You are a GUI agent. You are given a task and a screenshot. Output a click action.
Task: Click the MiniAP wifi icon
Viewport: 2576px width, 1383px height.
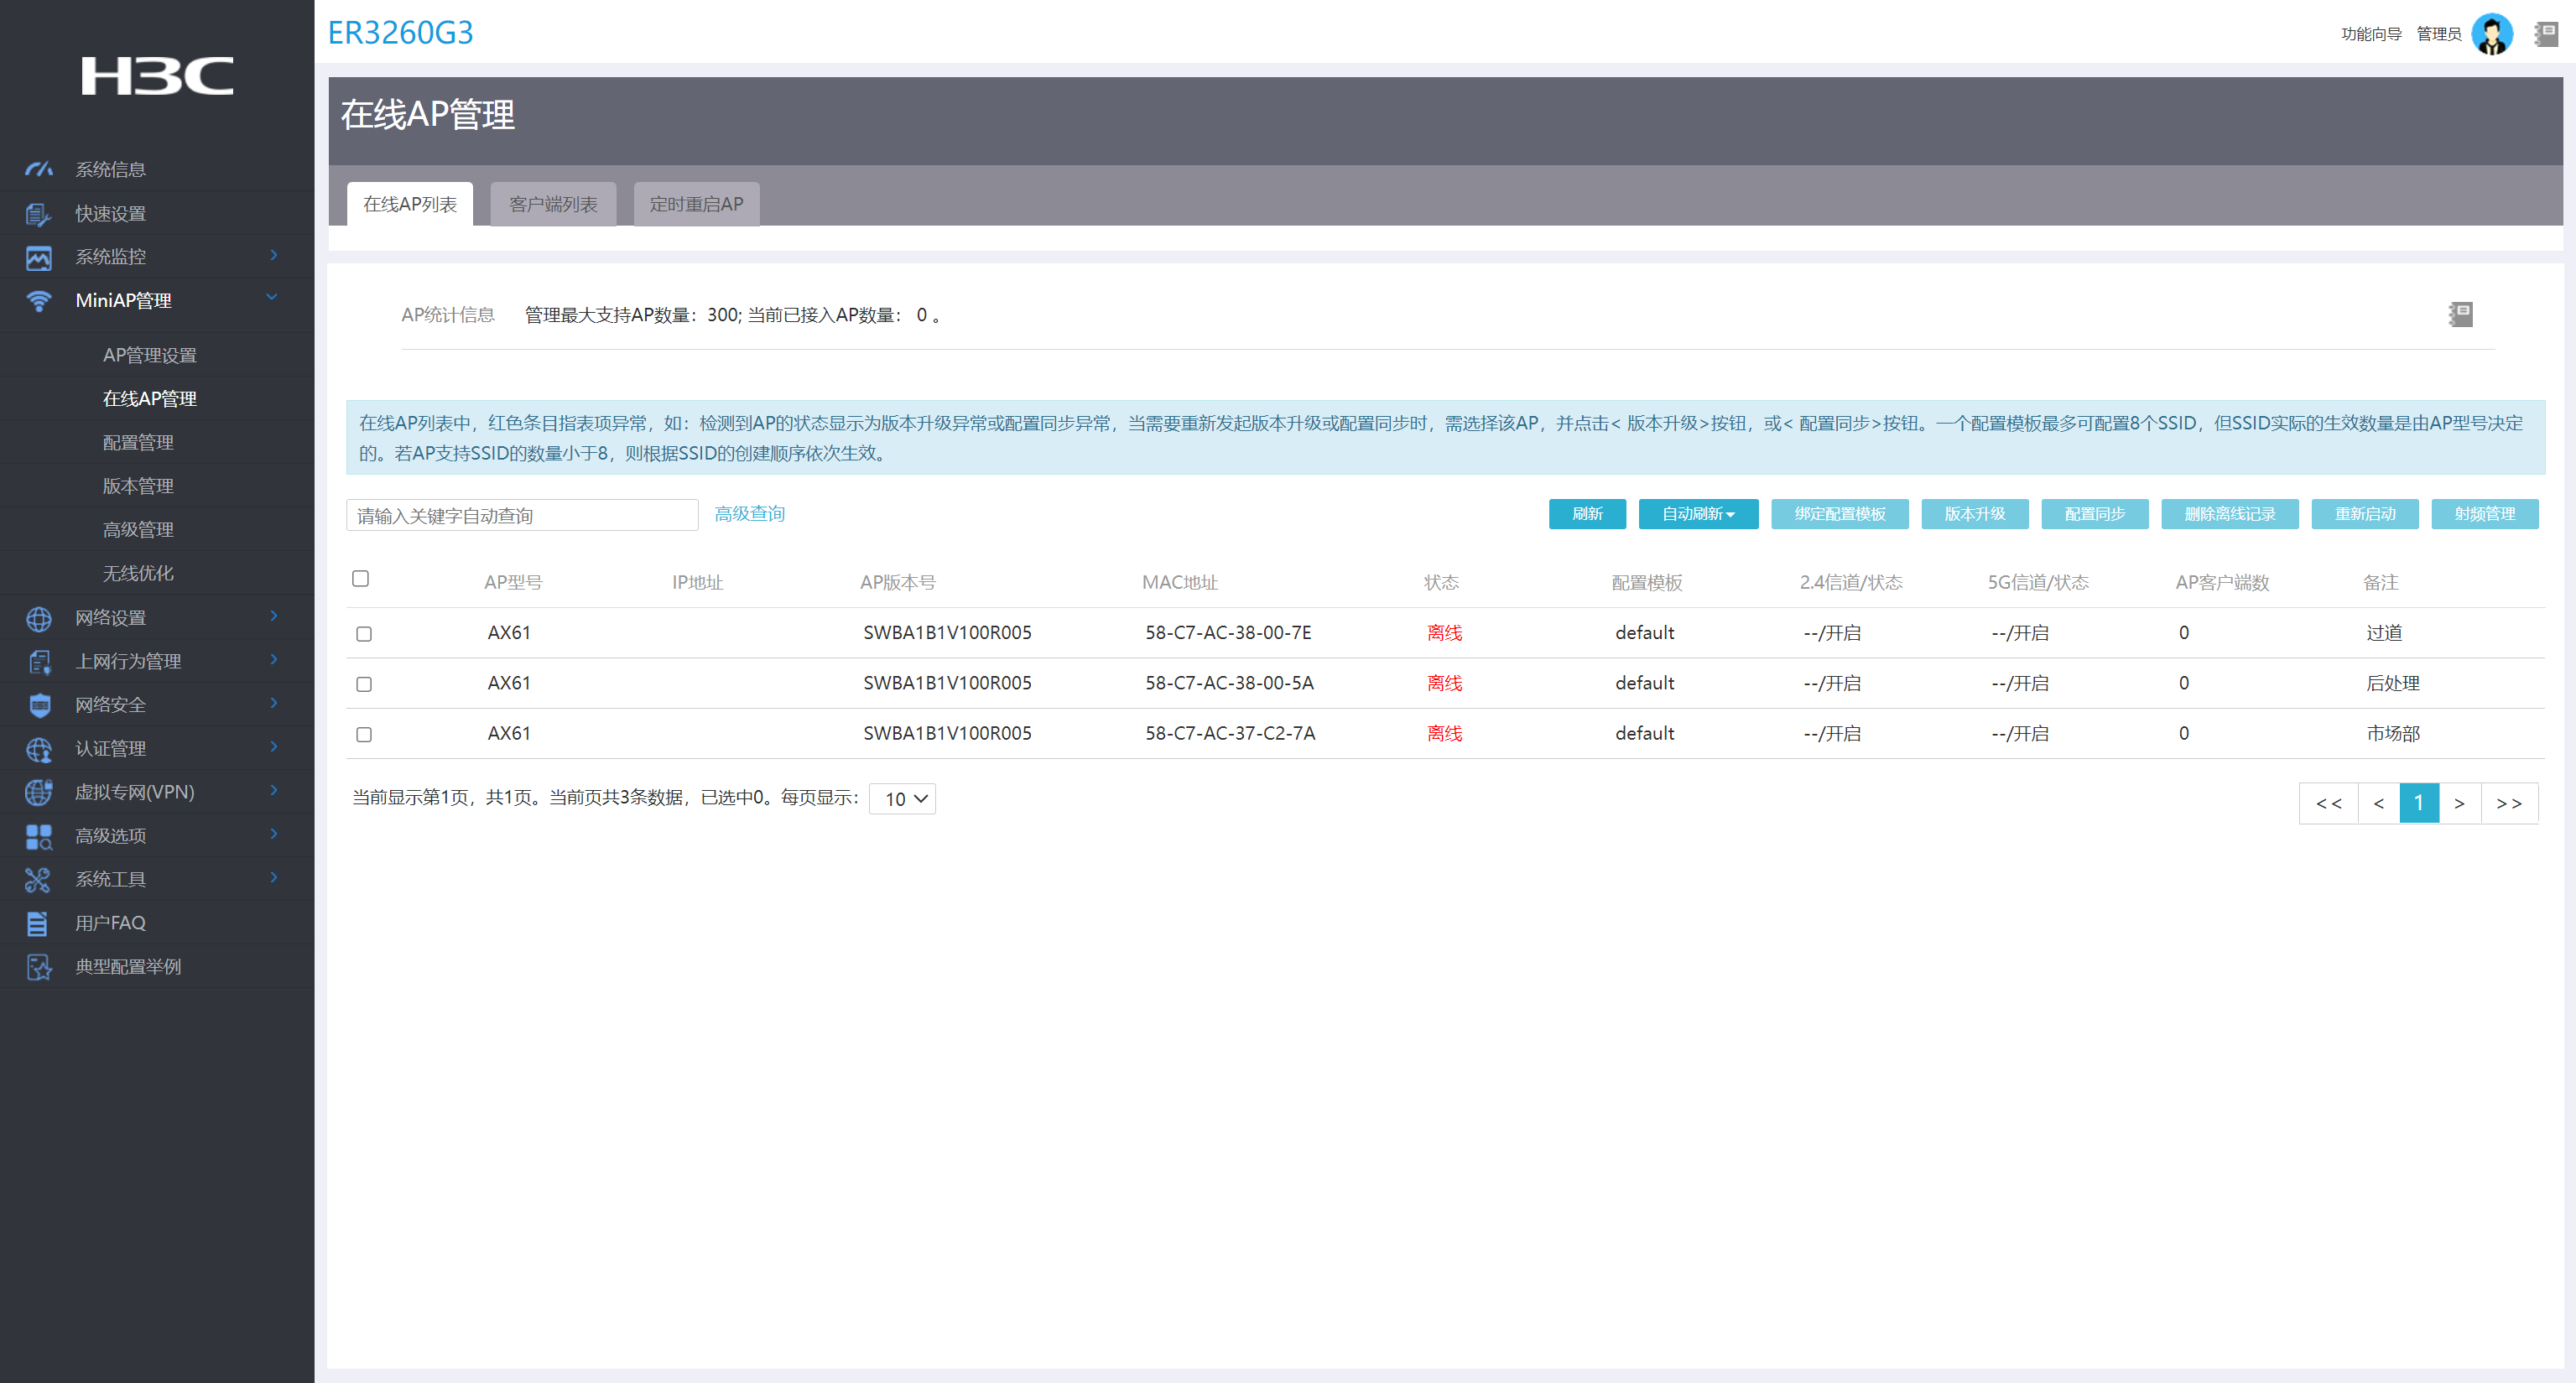(x=38, y=300)
